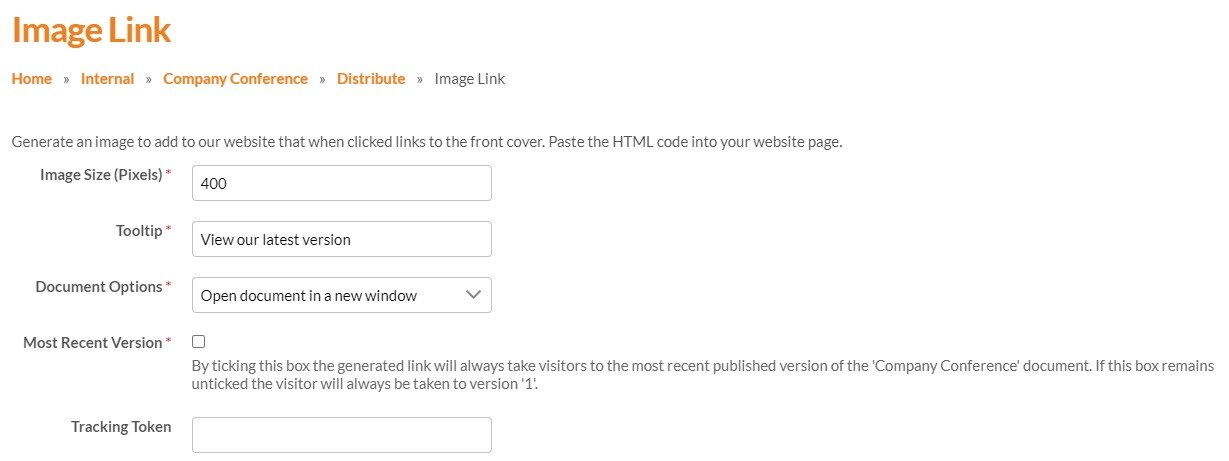Click the Document Options label
This screenshot has width=1229, height=461.
pyautogui.click(x=98, y=287)
